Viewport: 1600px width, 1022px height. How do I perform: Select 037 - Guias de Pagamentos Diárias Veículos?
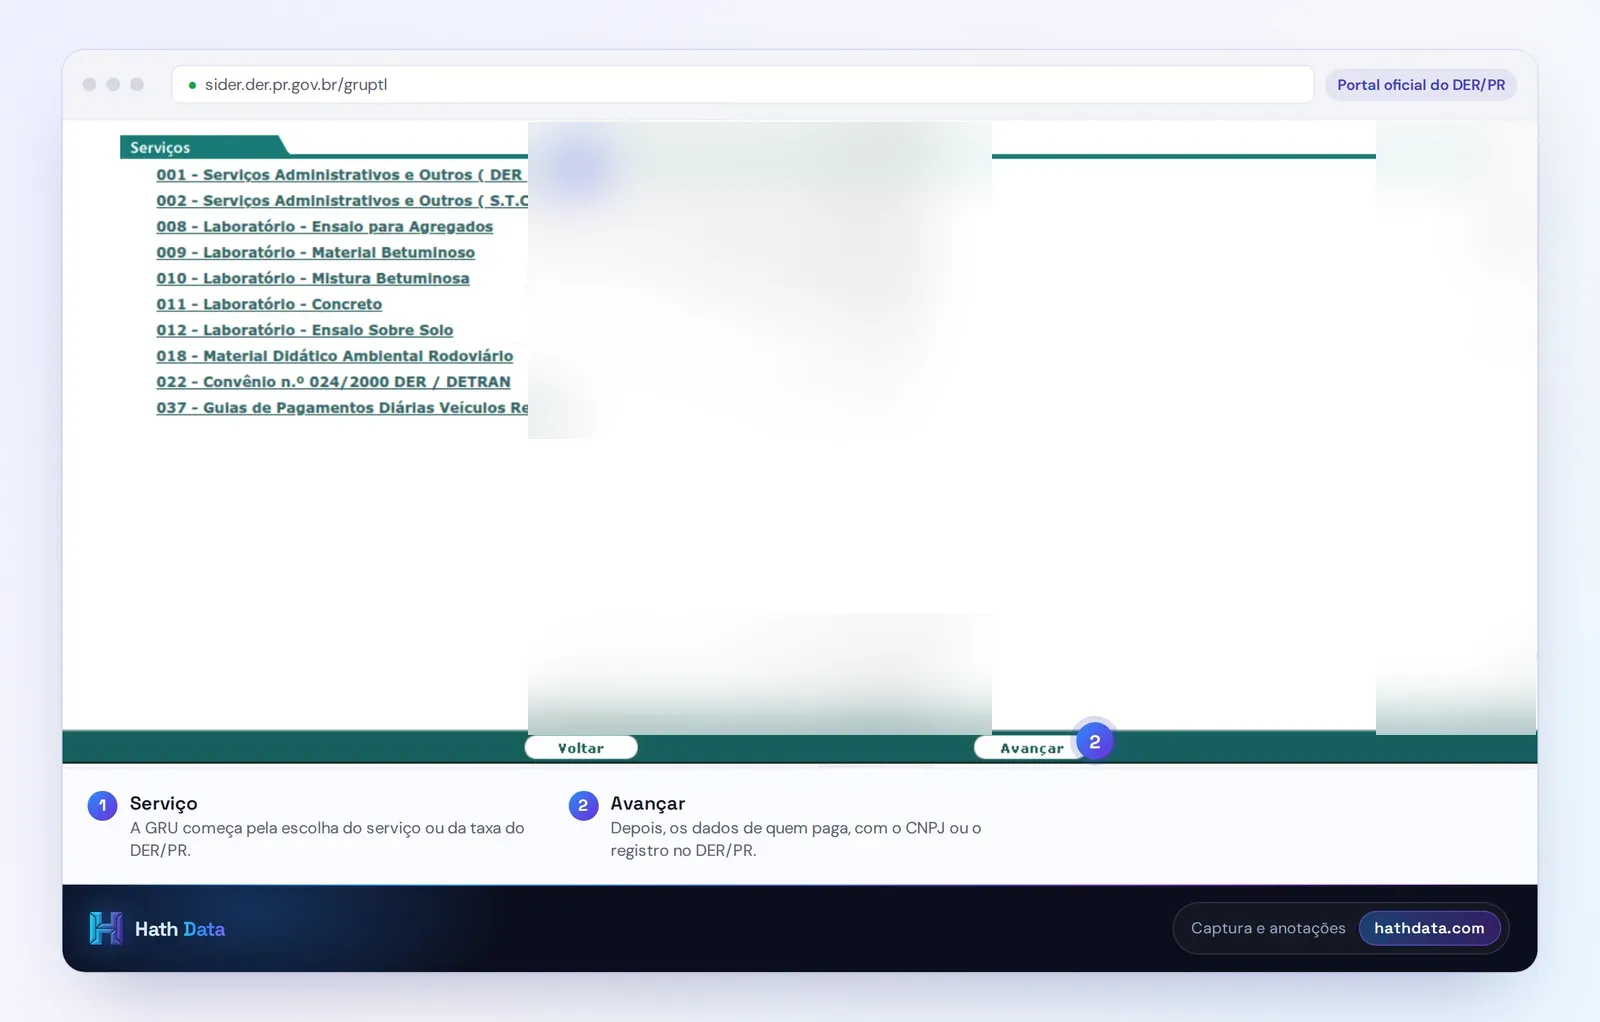click(x=341, y=408)
